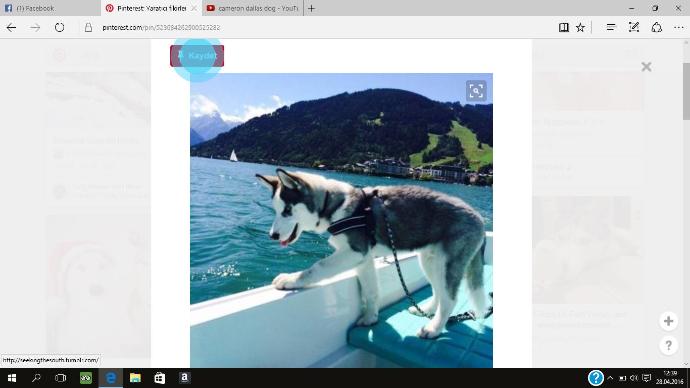Click the battery icon in system tray

[x=622, y=378]
